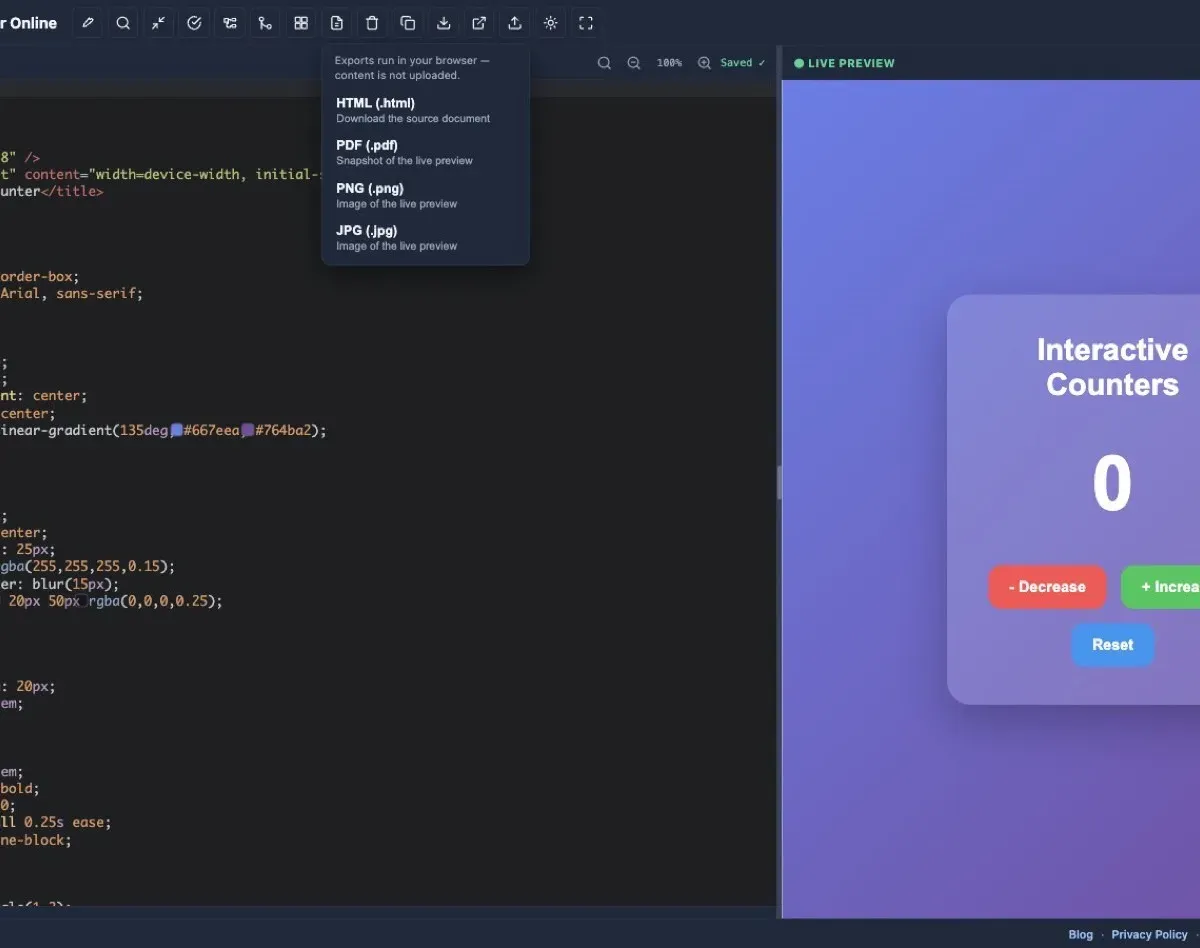Click the split pane divider handle
The height and width of the screenshot is (948, 1200).
[779, 483]
